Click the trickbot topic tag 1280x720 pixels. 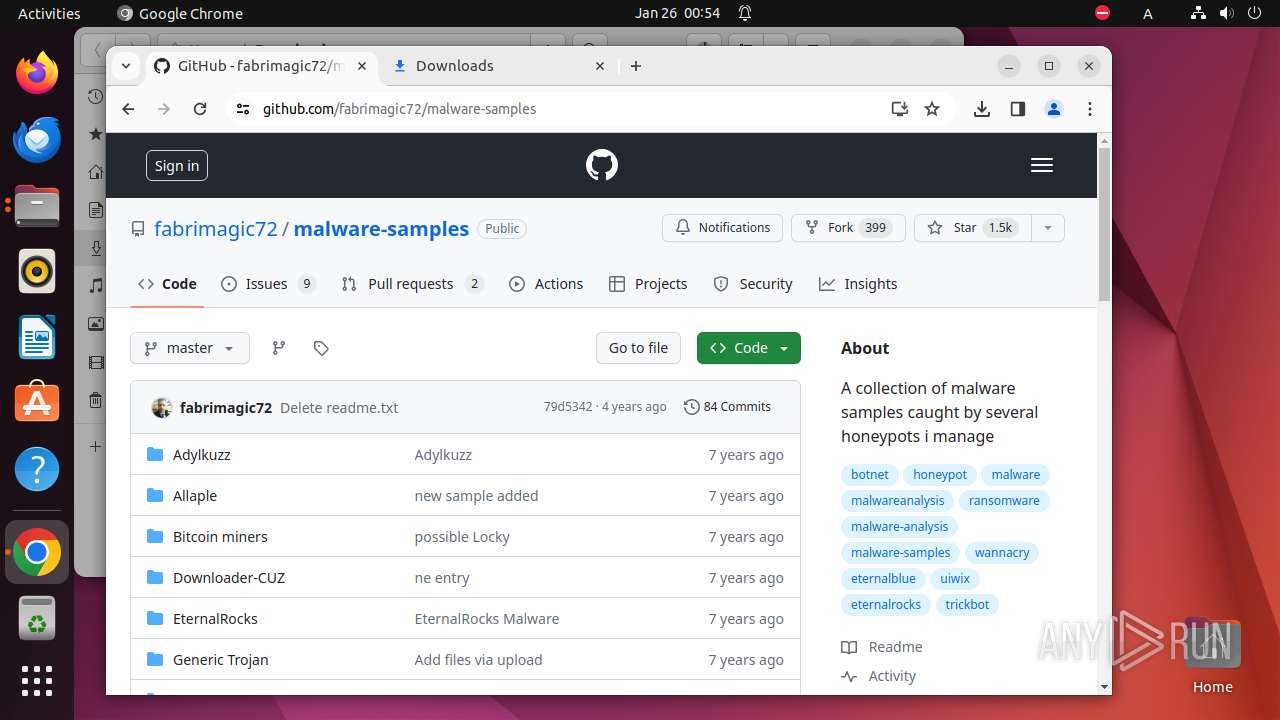click(967, 605)
